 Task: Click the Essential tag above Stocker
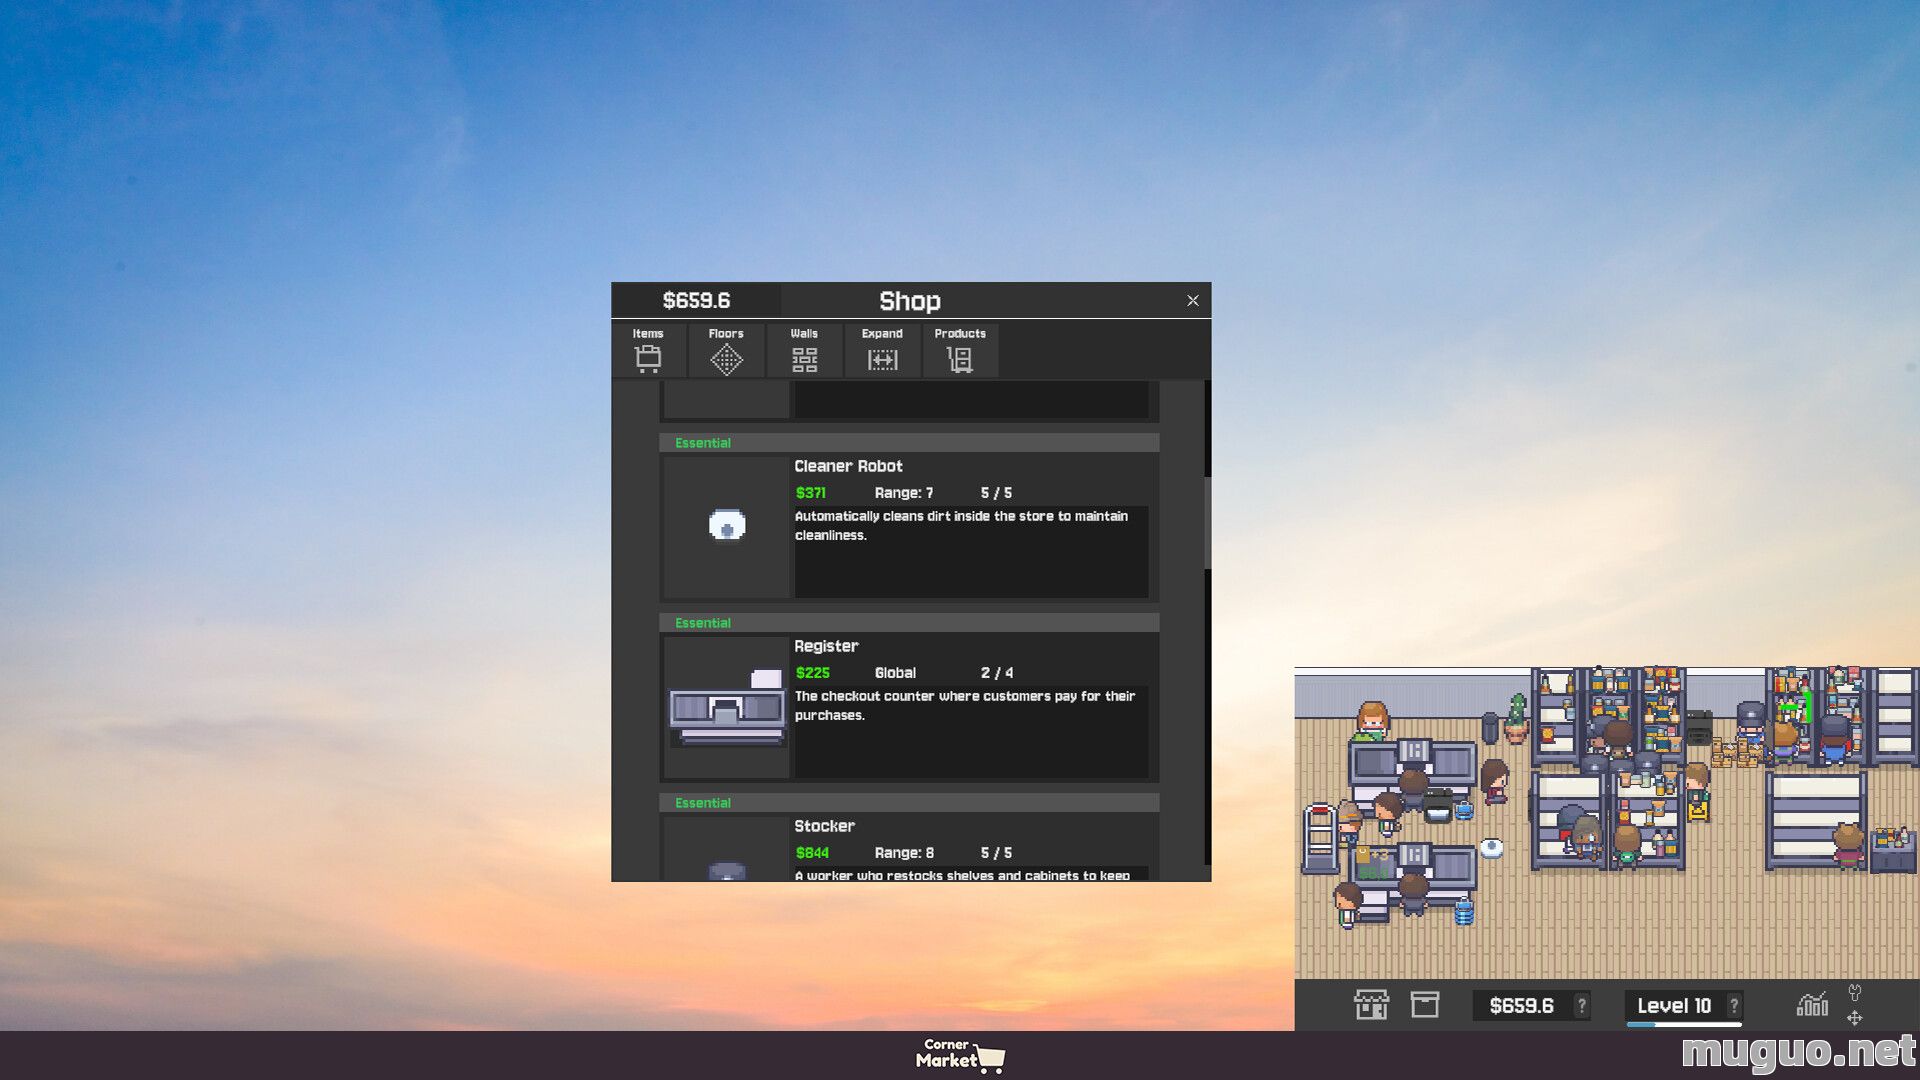703,803
